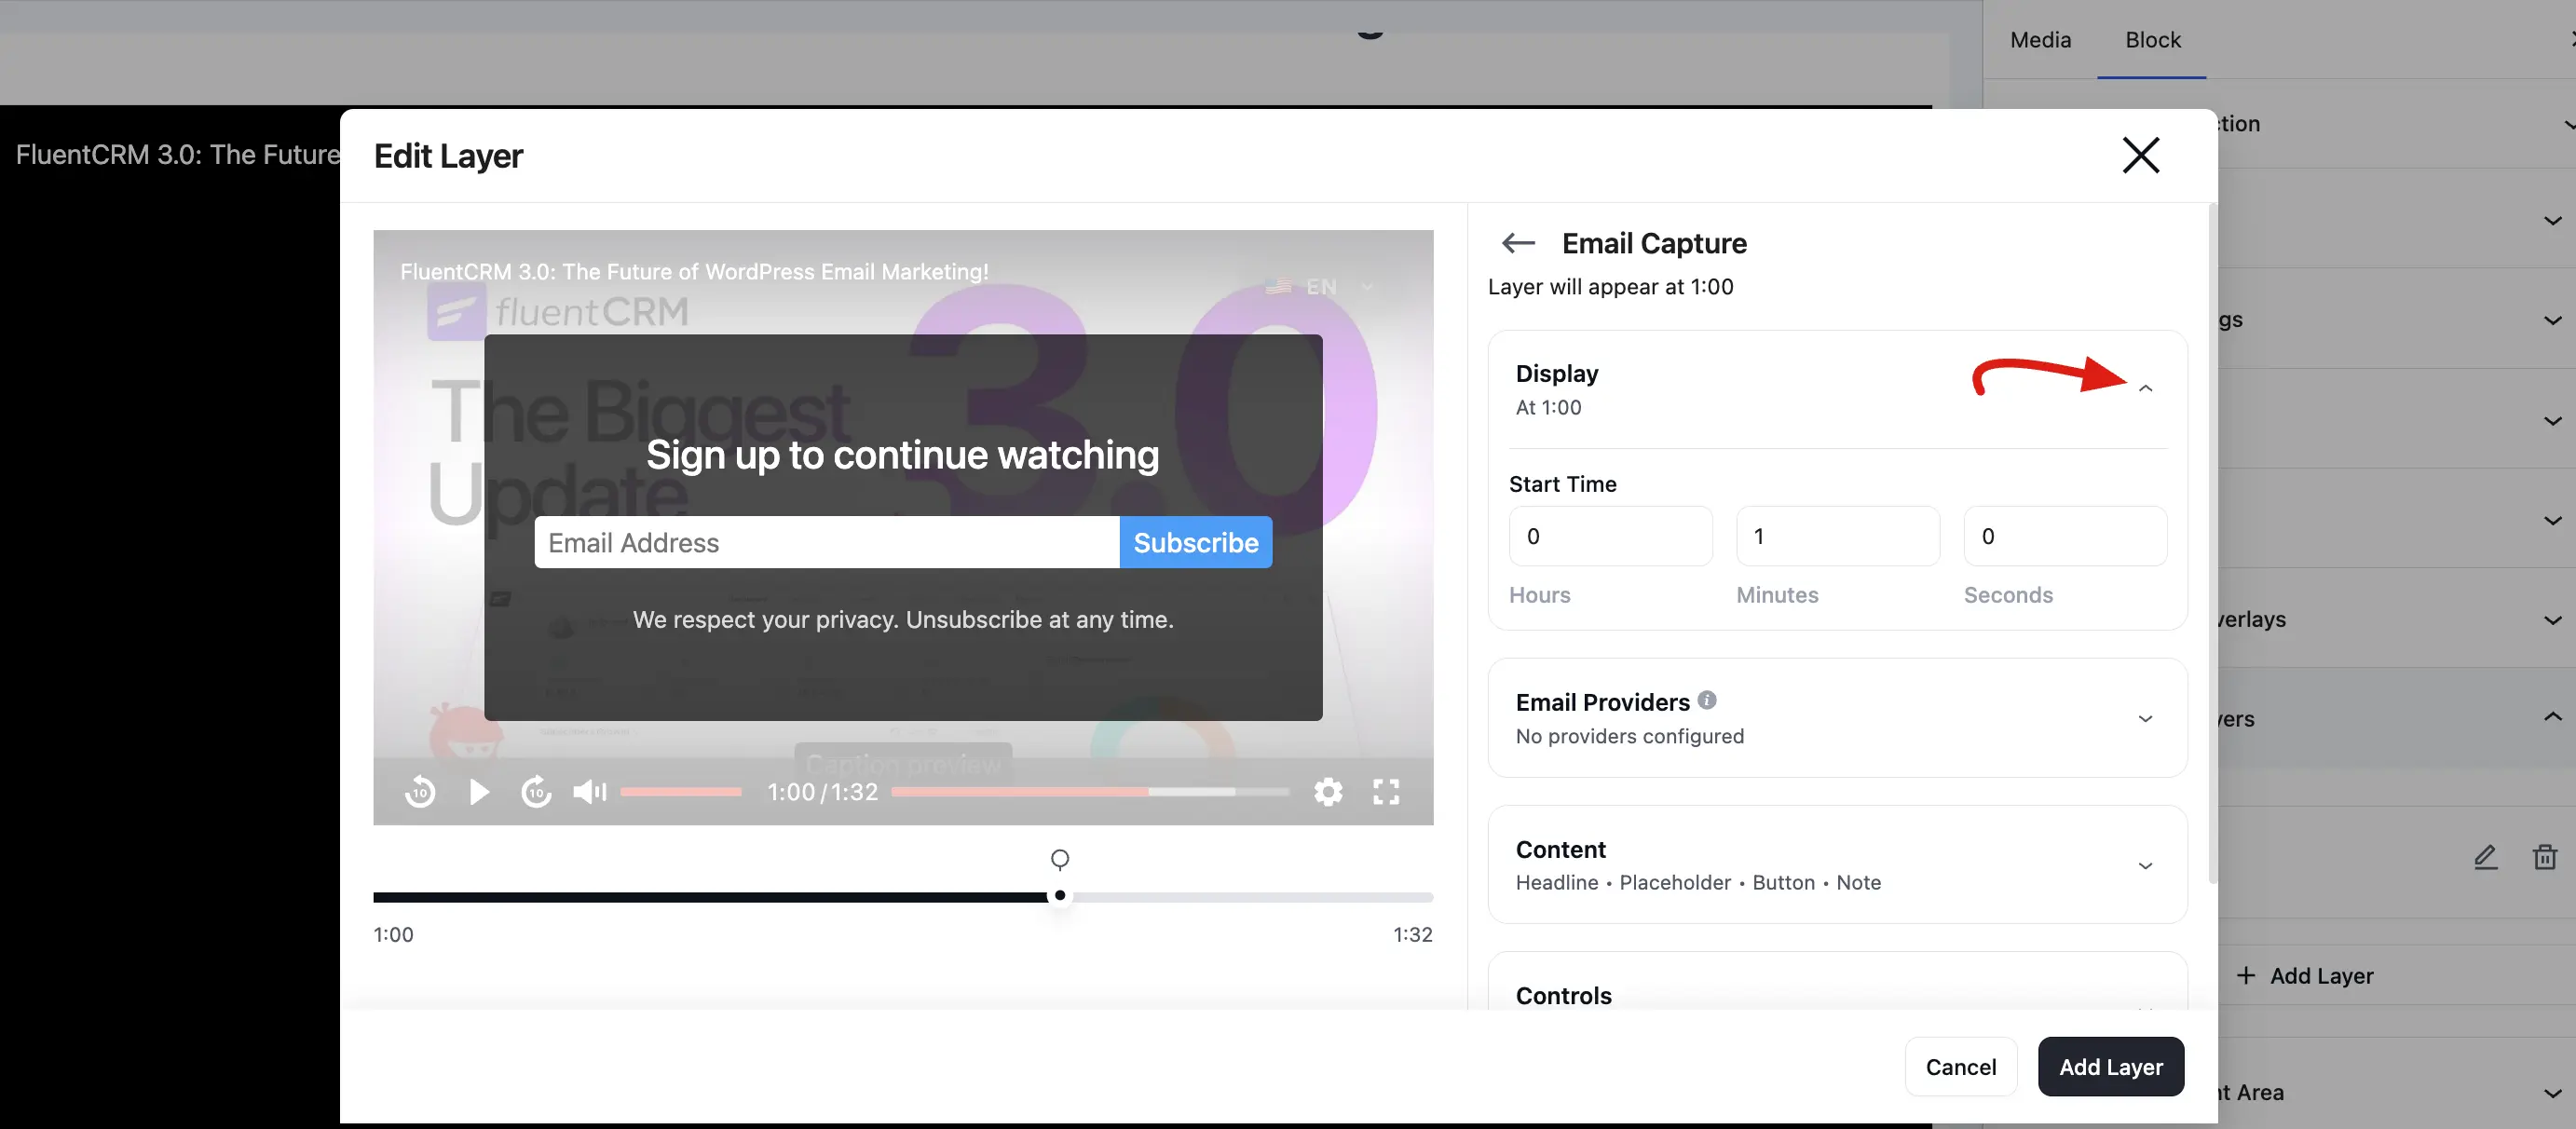Viewport: 2576px width, 1129px height.
Task: Switch to the Media tab
Action: click(2040, 40)
